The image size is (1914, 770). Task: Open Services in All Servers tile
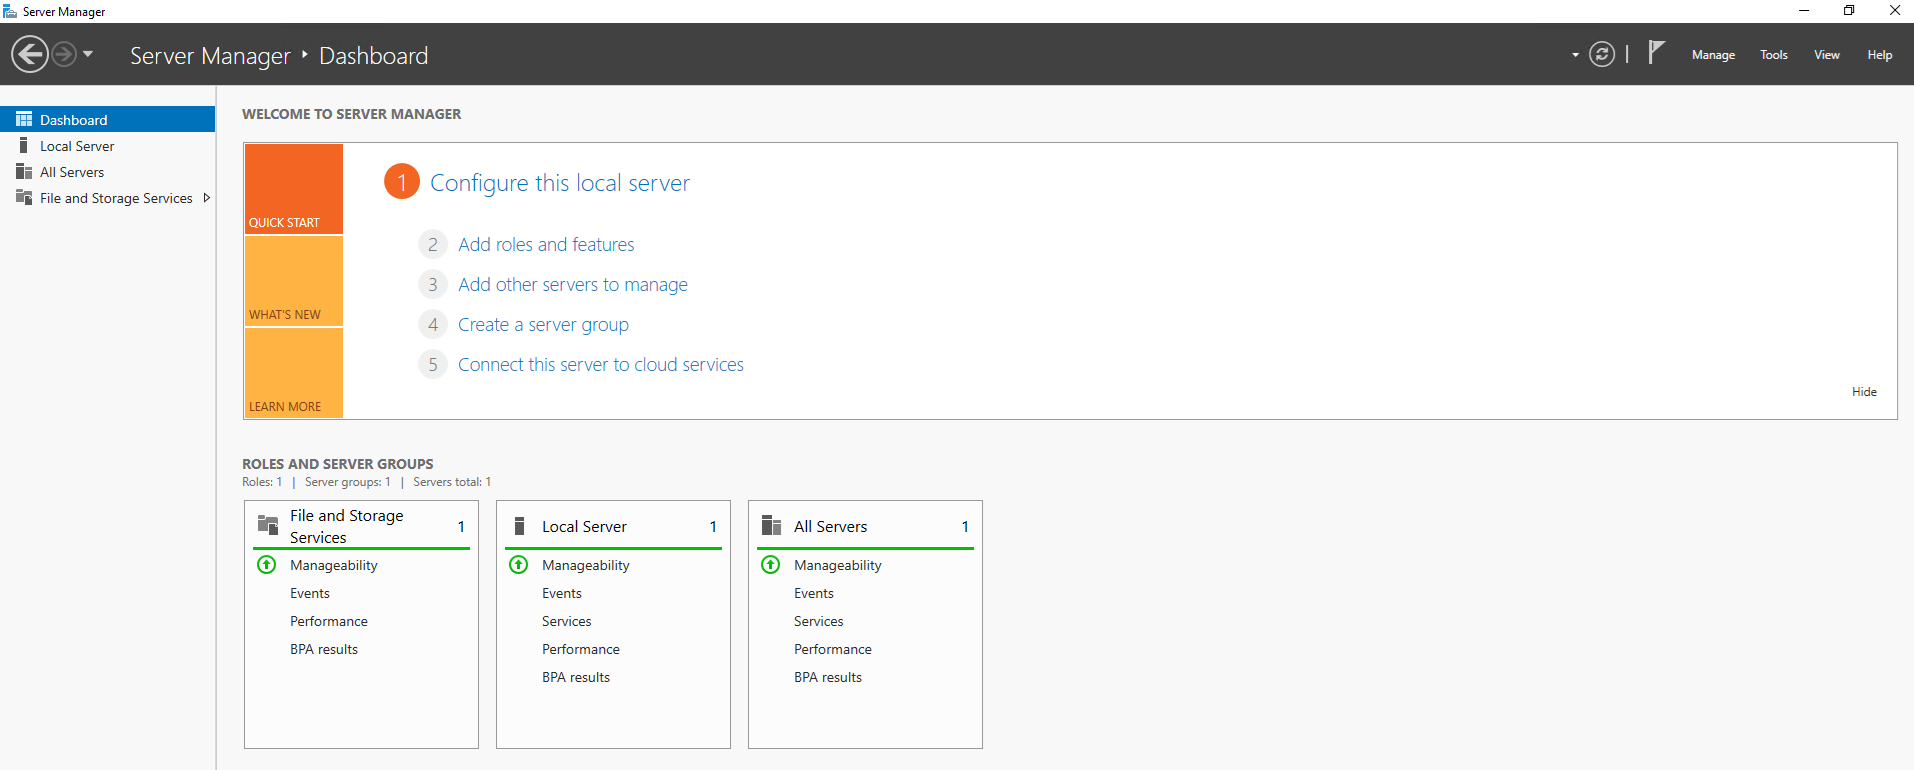[x=819, y=621]
